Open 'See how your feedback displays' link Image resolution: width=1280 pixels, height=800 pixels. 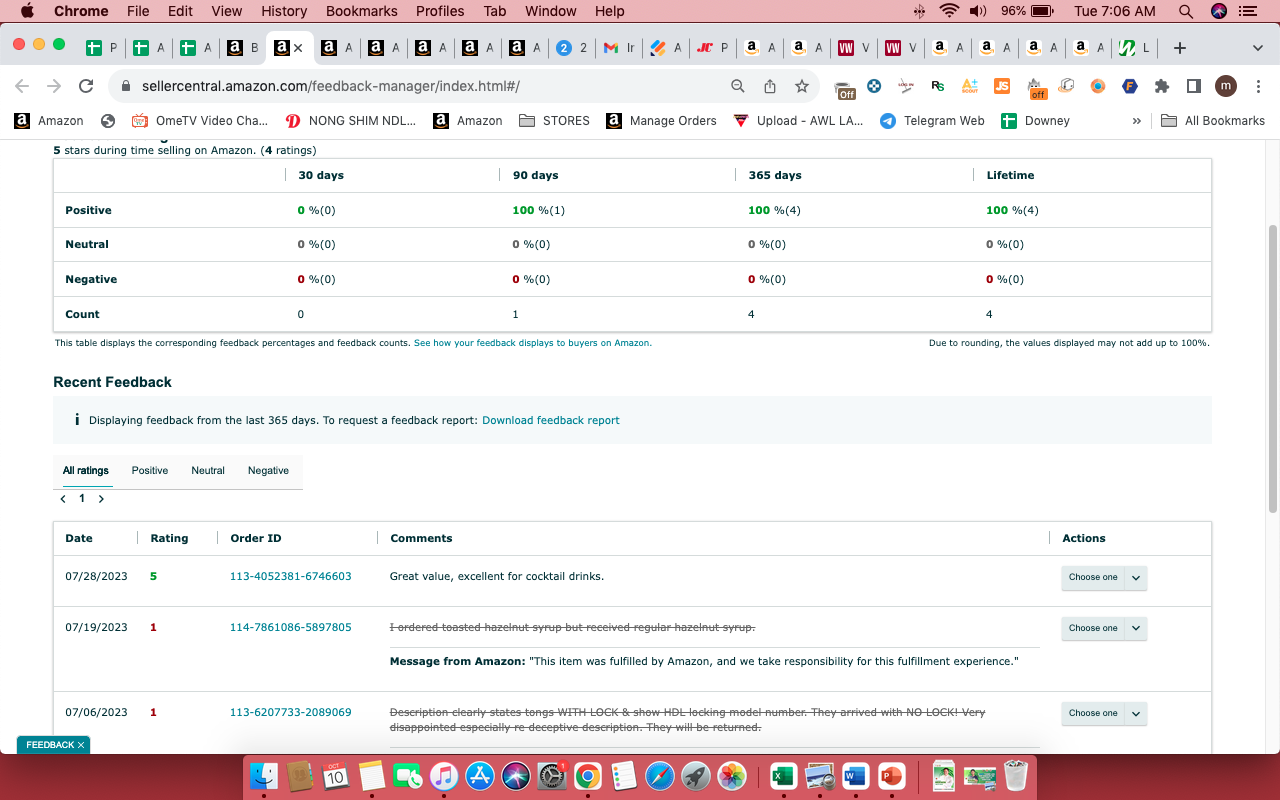coord(533,343)
